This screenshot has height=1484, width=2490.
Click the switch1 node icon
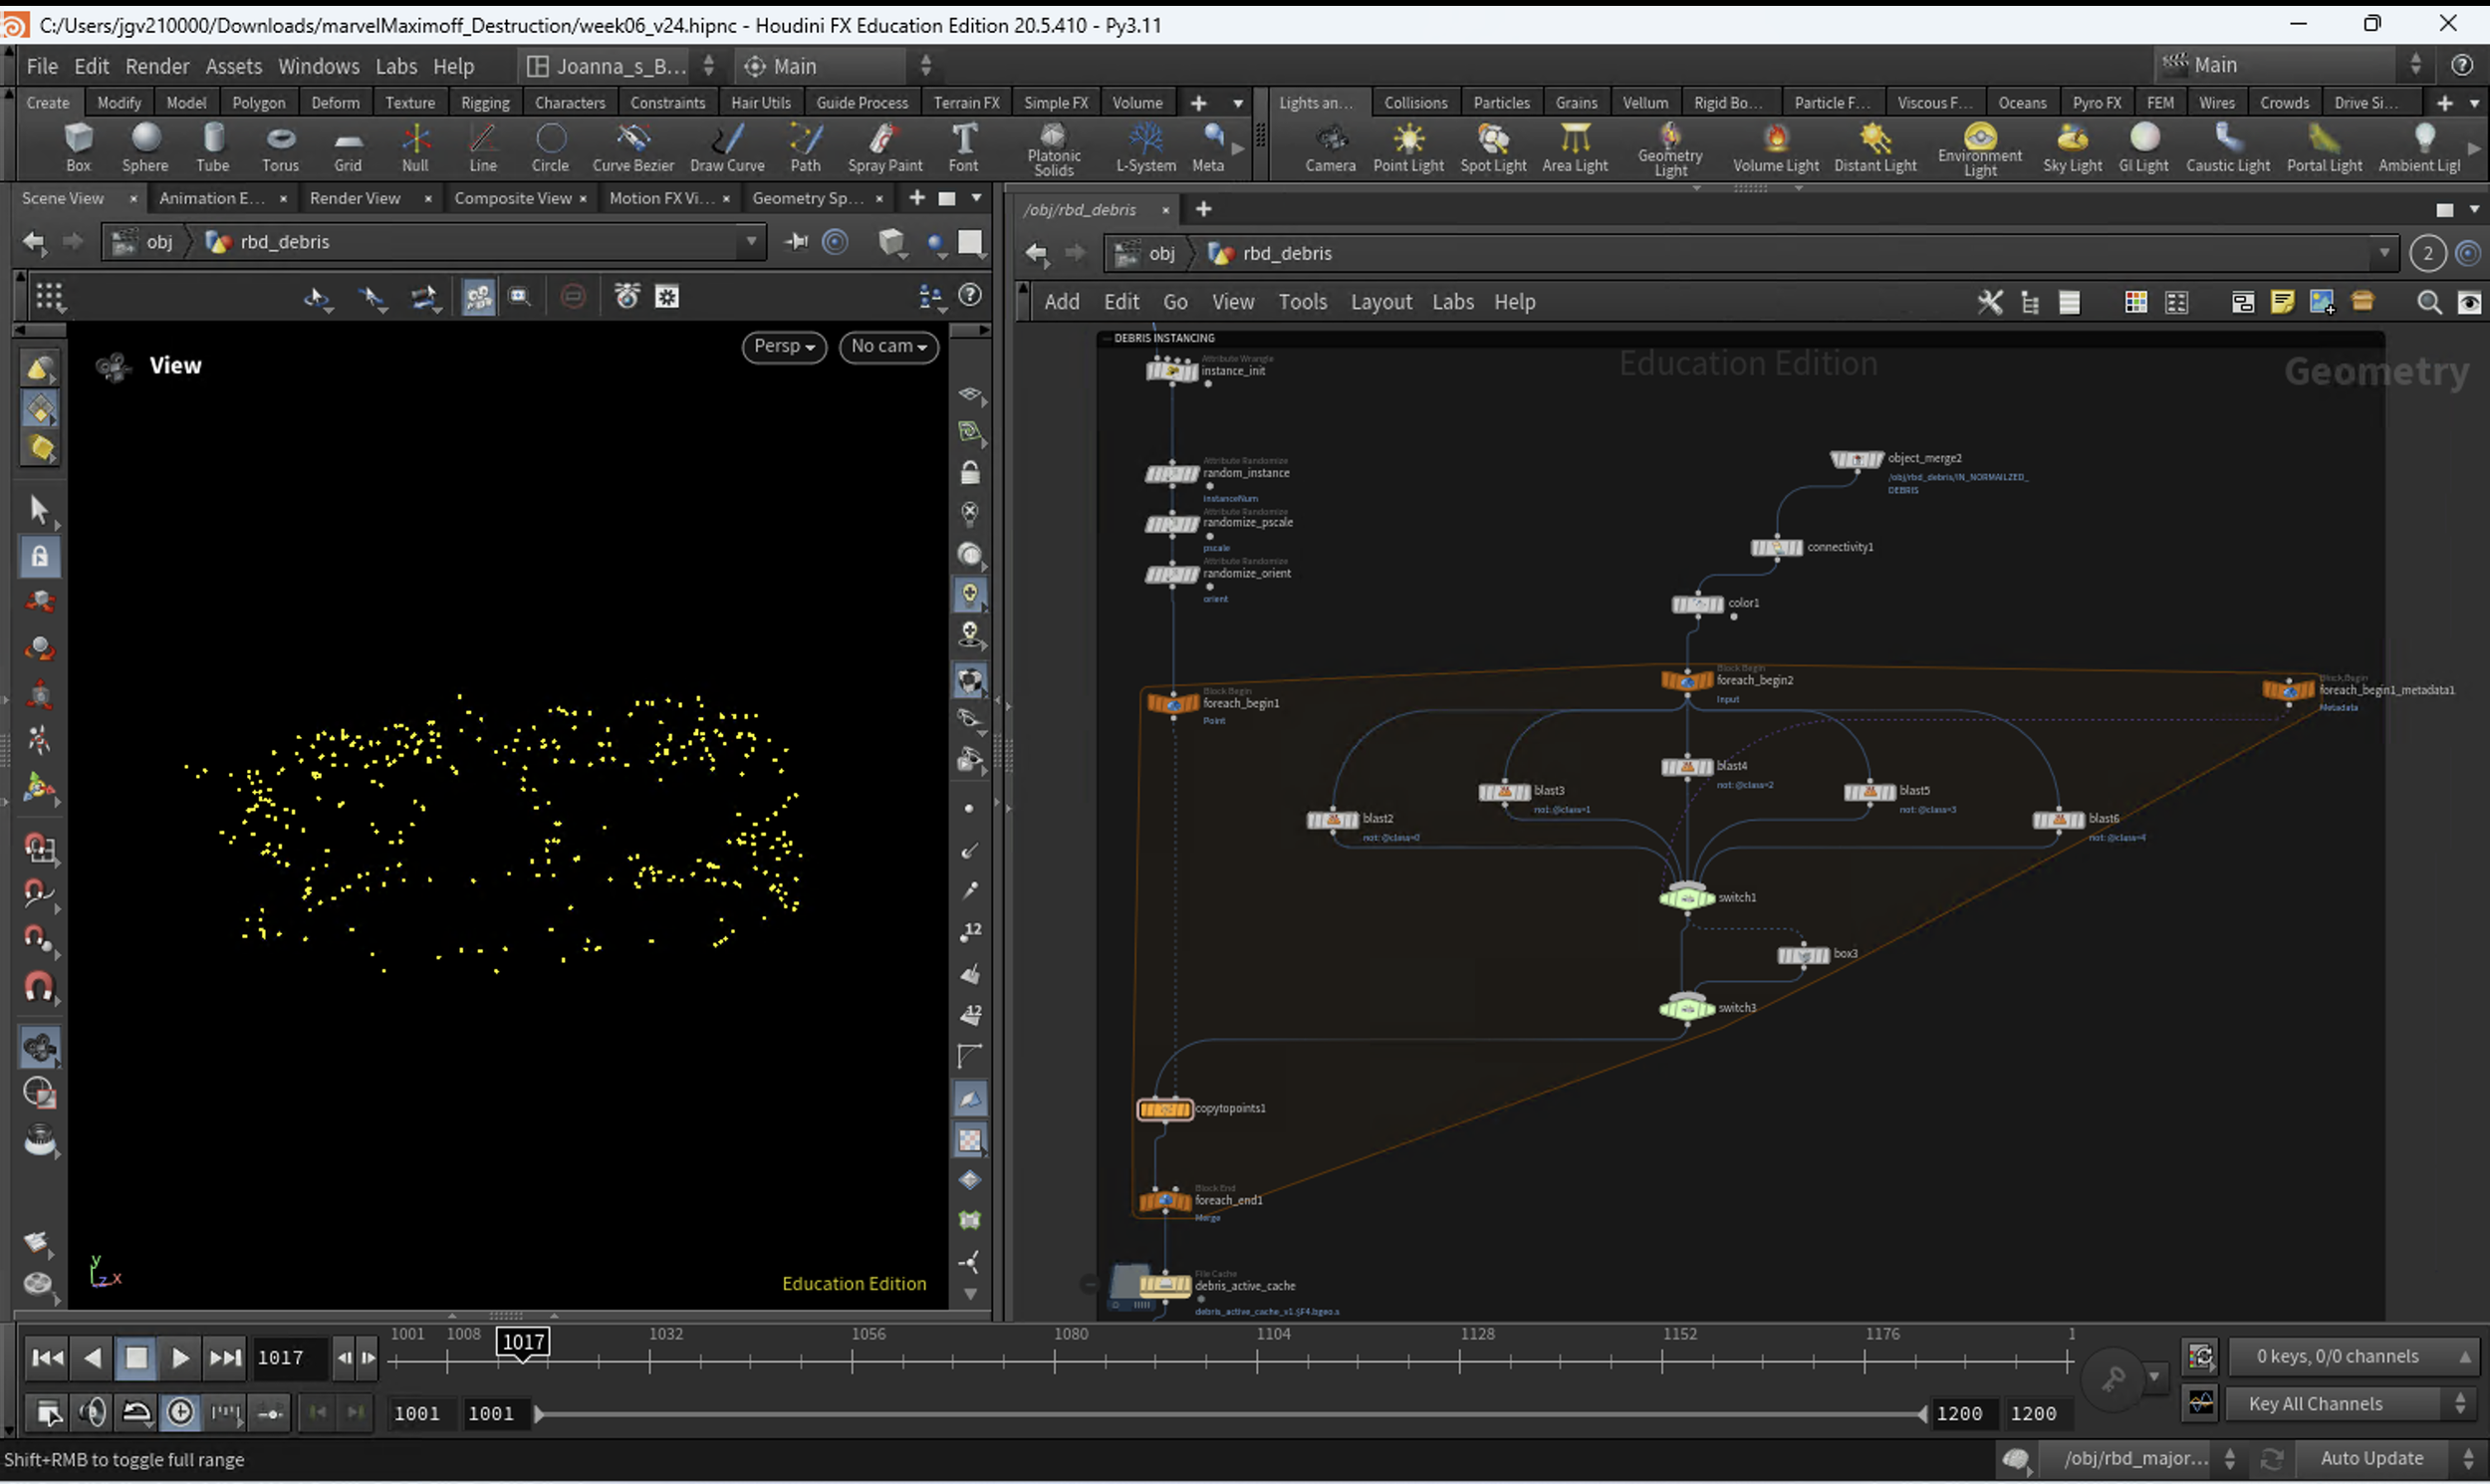tap(1687, 897)
